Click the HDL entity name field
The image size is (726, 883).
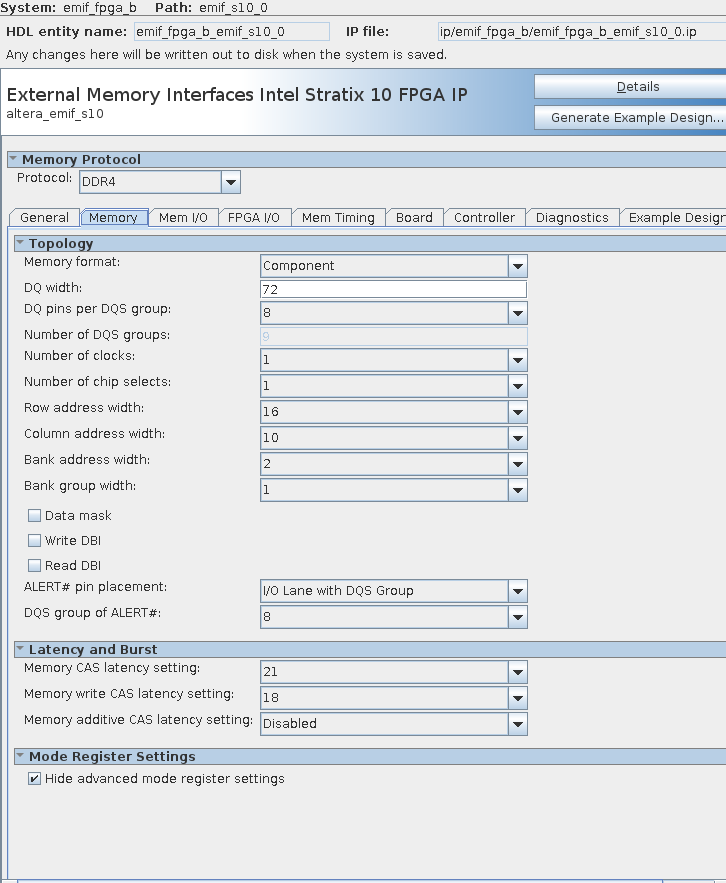pyautogui.click(x=231, y=32)
